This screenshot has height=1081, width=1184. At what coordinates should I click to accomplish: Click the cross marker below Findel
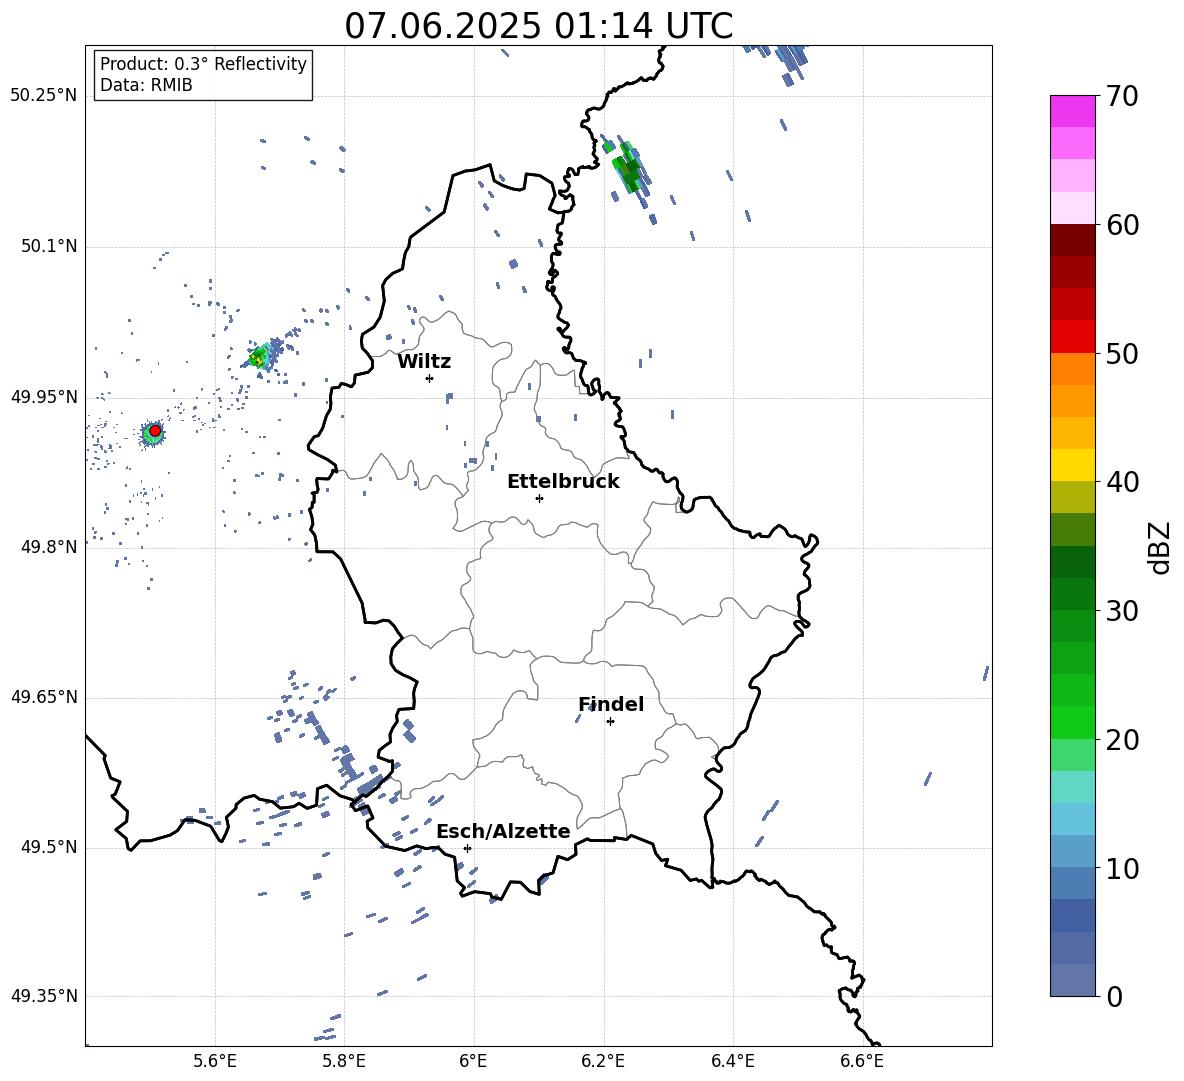click(x=610, y=722)
